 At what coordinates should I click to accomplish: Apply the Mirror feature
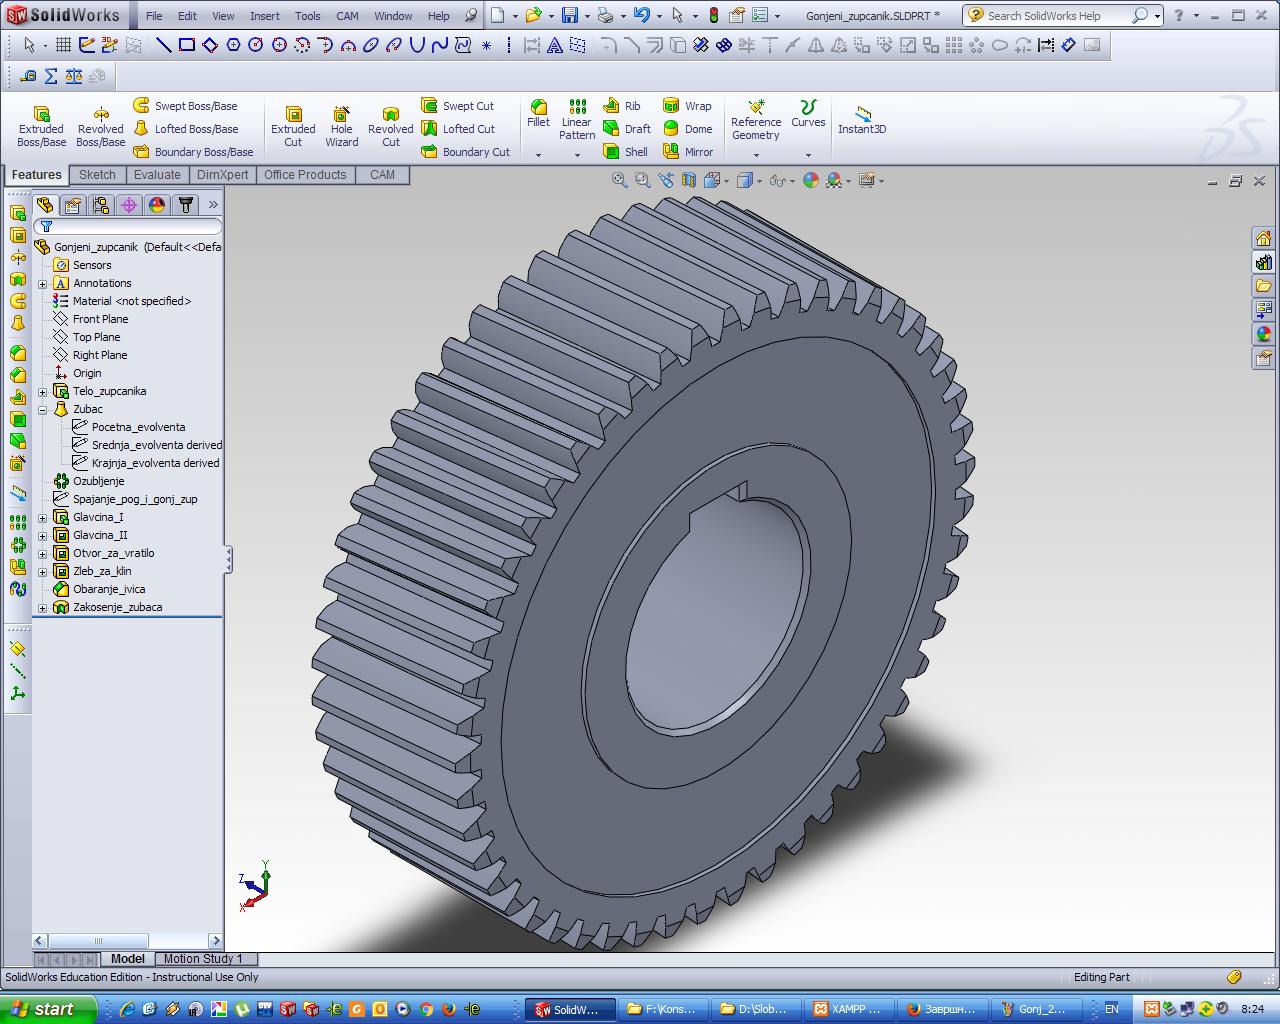pos(688,152)
